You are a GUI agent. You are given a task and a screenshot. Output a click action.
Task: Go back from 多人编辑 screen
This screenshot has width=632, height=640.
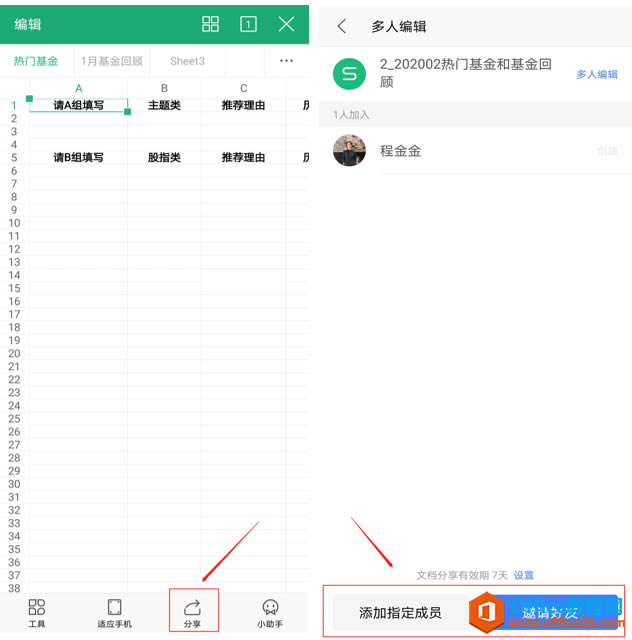(342, 26)
